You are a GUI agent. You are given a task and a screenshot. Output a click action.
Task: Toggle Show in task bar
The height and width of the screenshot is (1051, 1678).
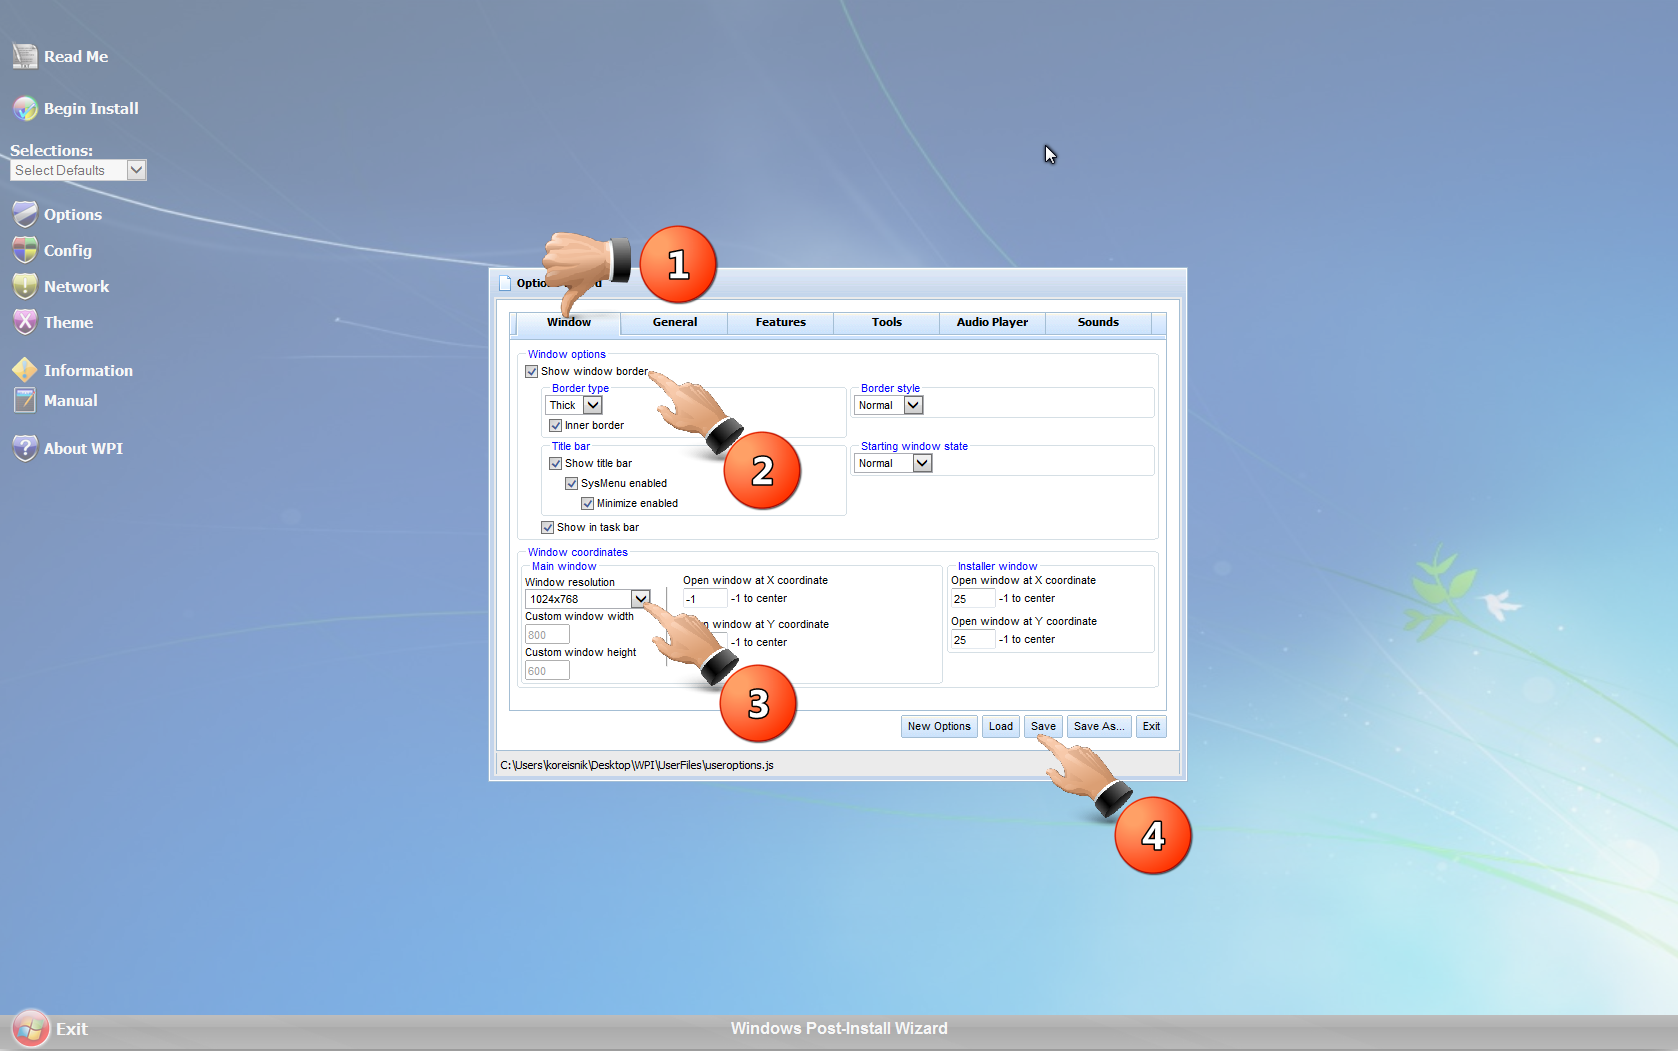pos(548,528)
